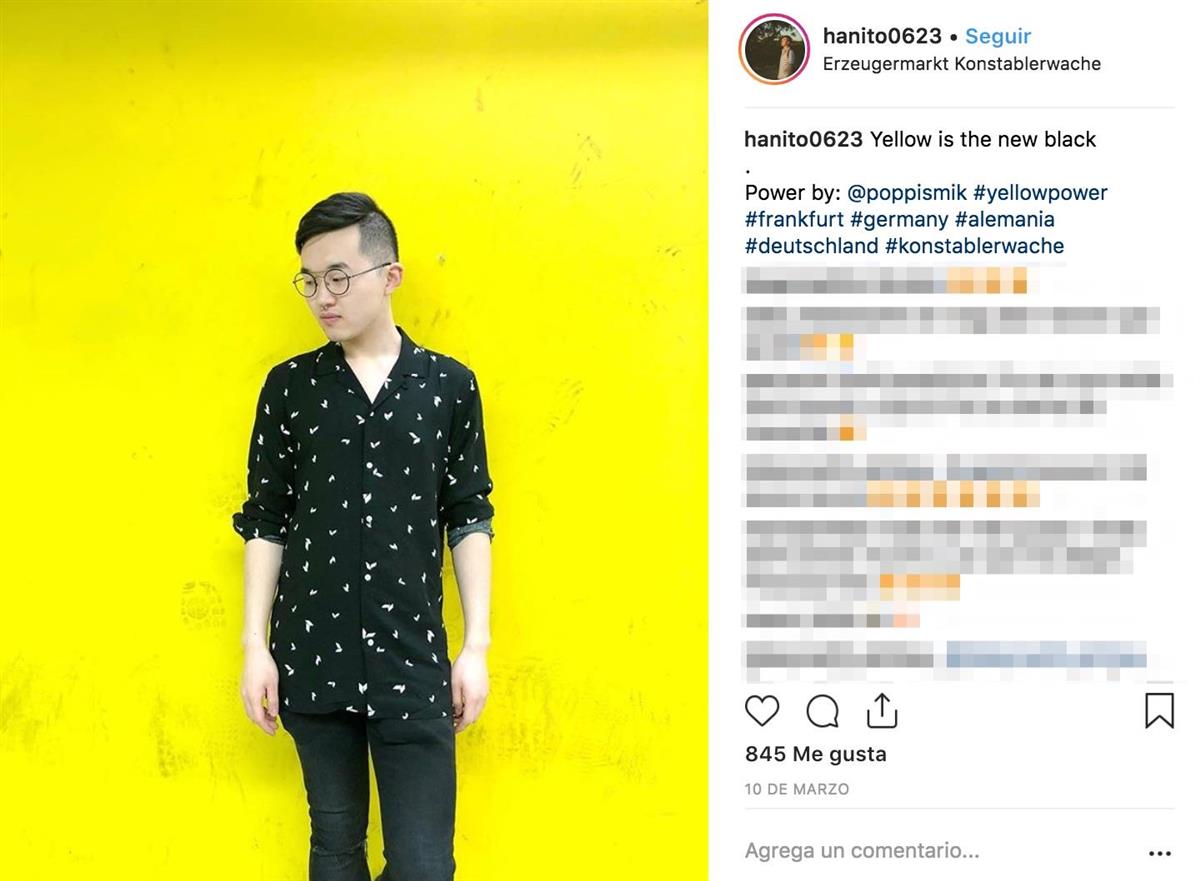Image resolution: width=1200 pixels, height=881 pixels.
Task: Open the Erzeugermarkt Konstablerwache location link
Action: click(x=962, y=63)
